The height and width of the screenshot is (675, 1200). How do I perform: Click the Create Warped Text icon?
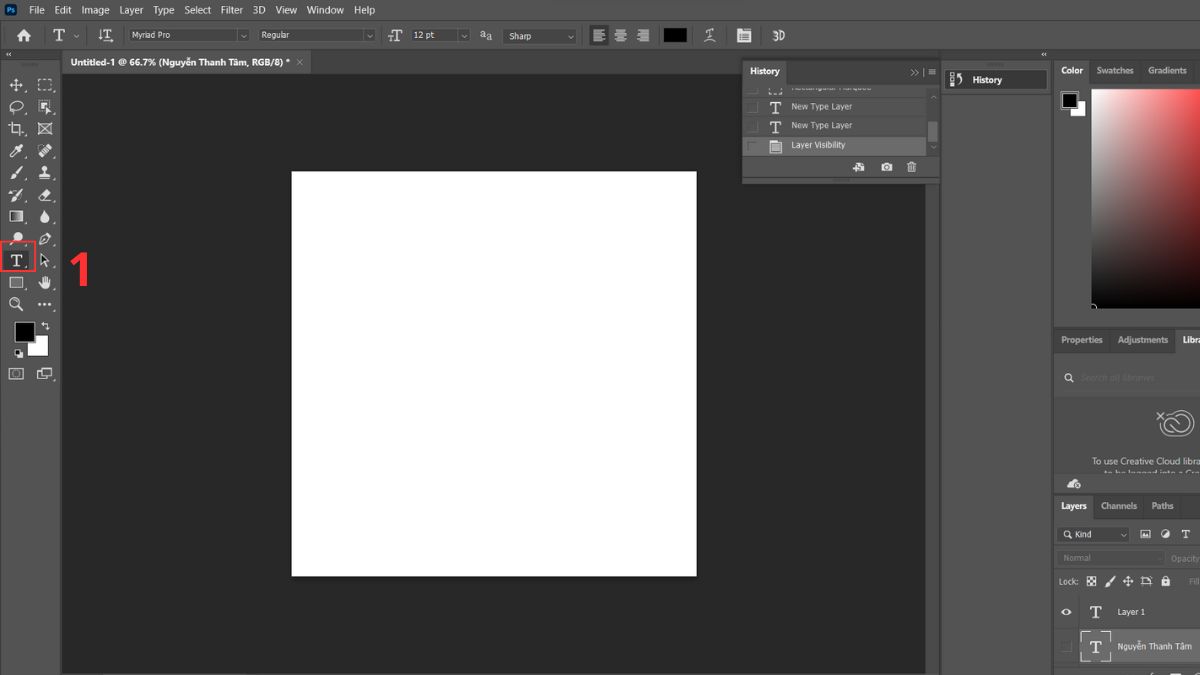pyautogui.click(x=709, y=35)
